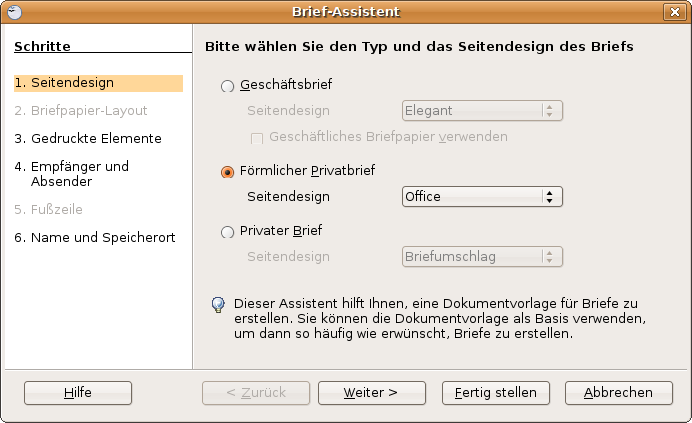
Task: Select step 5 Fußzeile
Action: (49, 209)
